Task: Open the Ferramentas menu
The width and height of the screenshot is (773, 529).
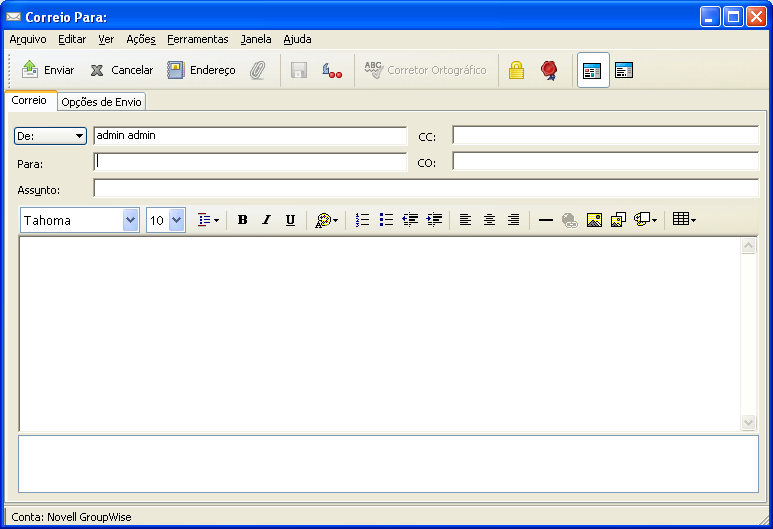Action: click(198, 39)
